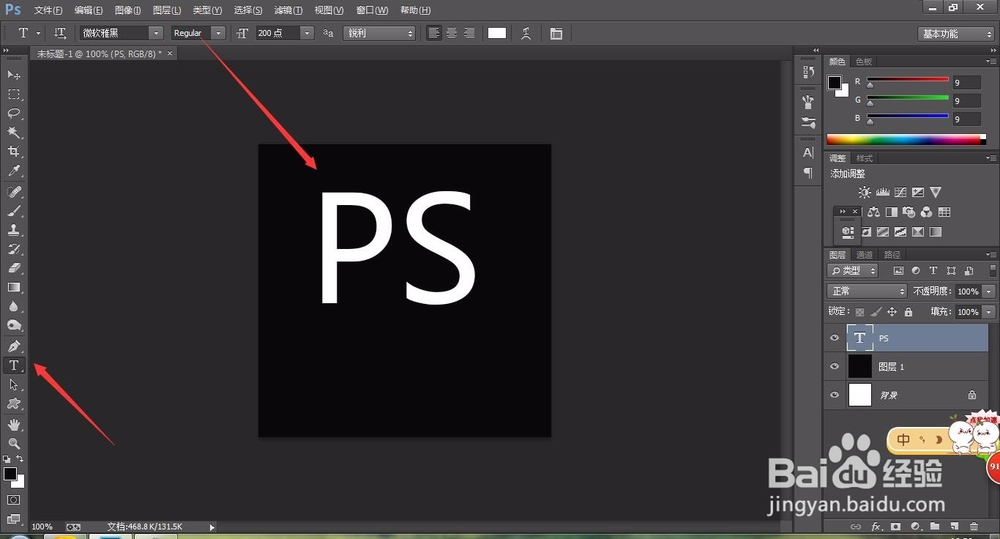Add a Brightness/Contrast adjustment
Viewport: 1000px width, 539px height.
coord(864,192)
